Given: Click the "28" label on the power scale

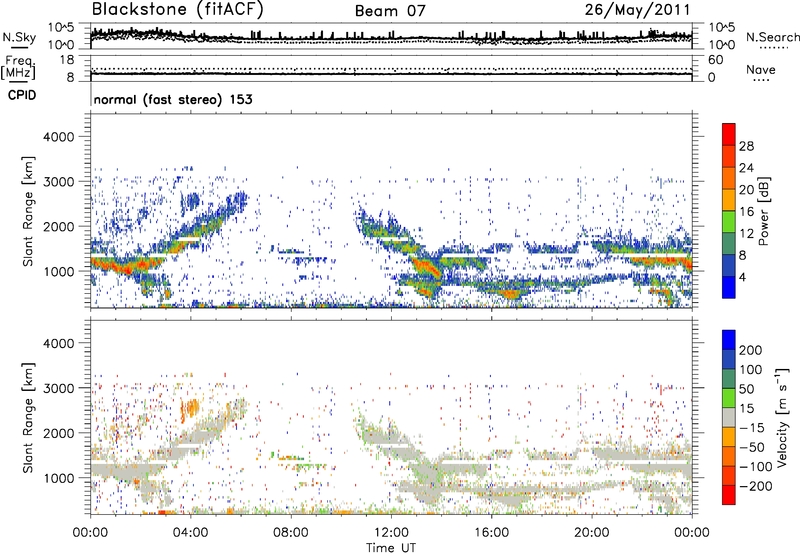Looking at the screenshot, I should [x=746, y=146].
